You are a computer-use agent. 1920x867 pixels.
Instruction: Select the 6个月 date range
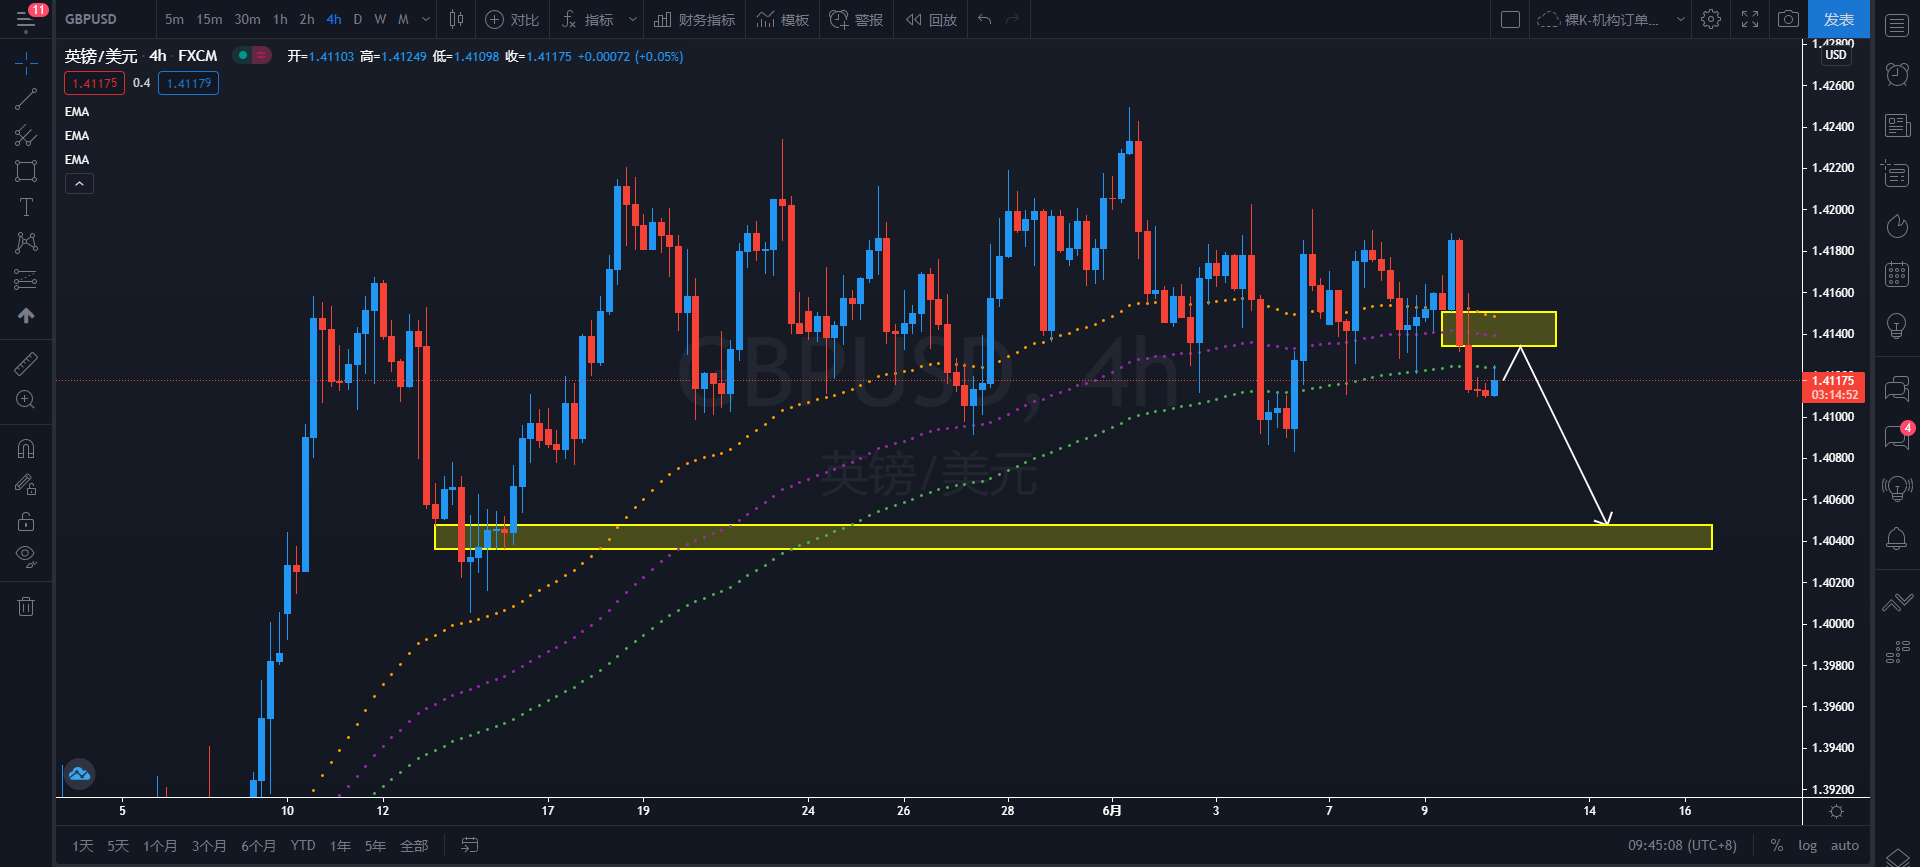point(258,845)
